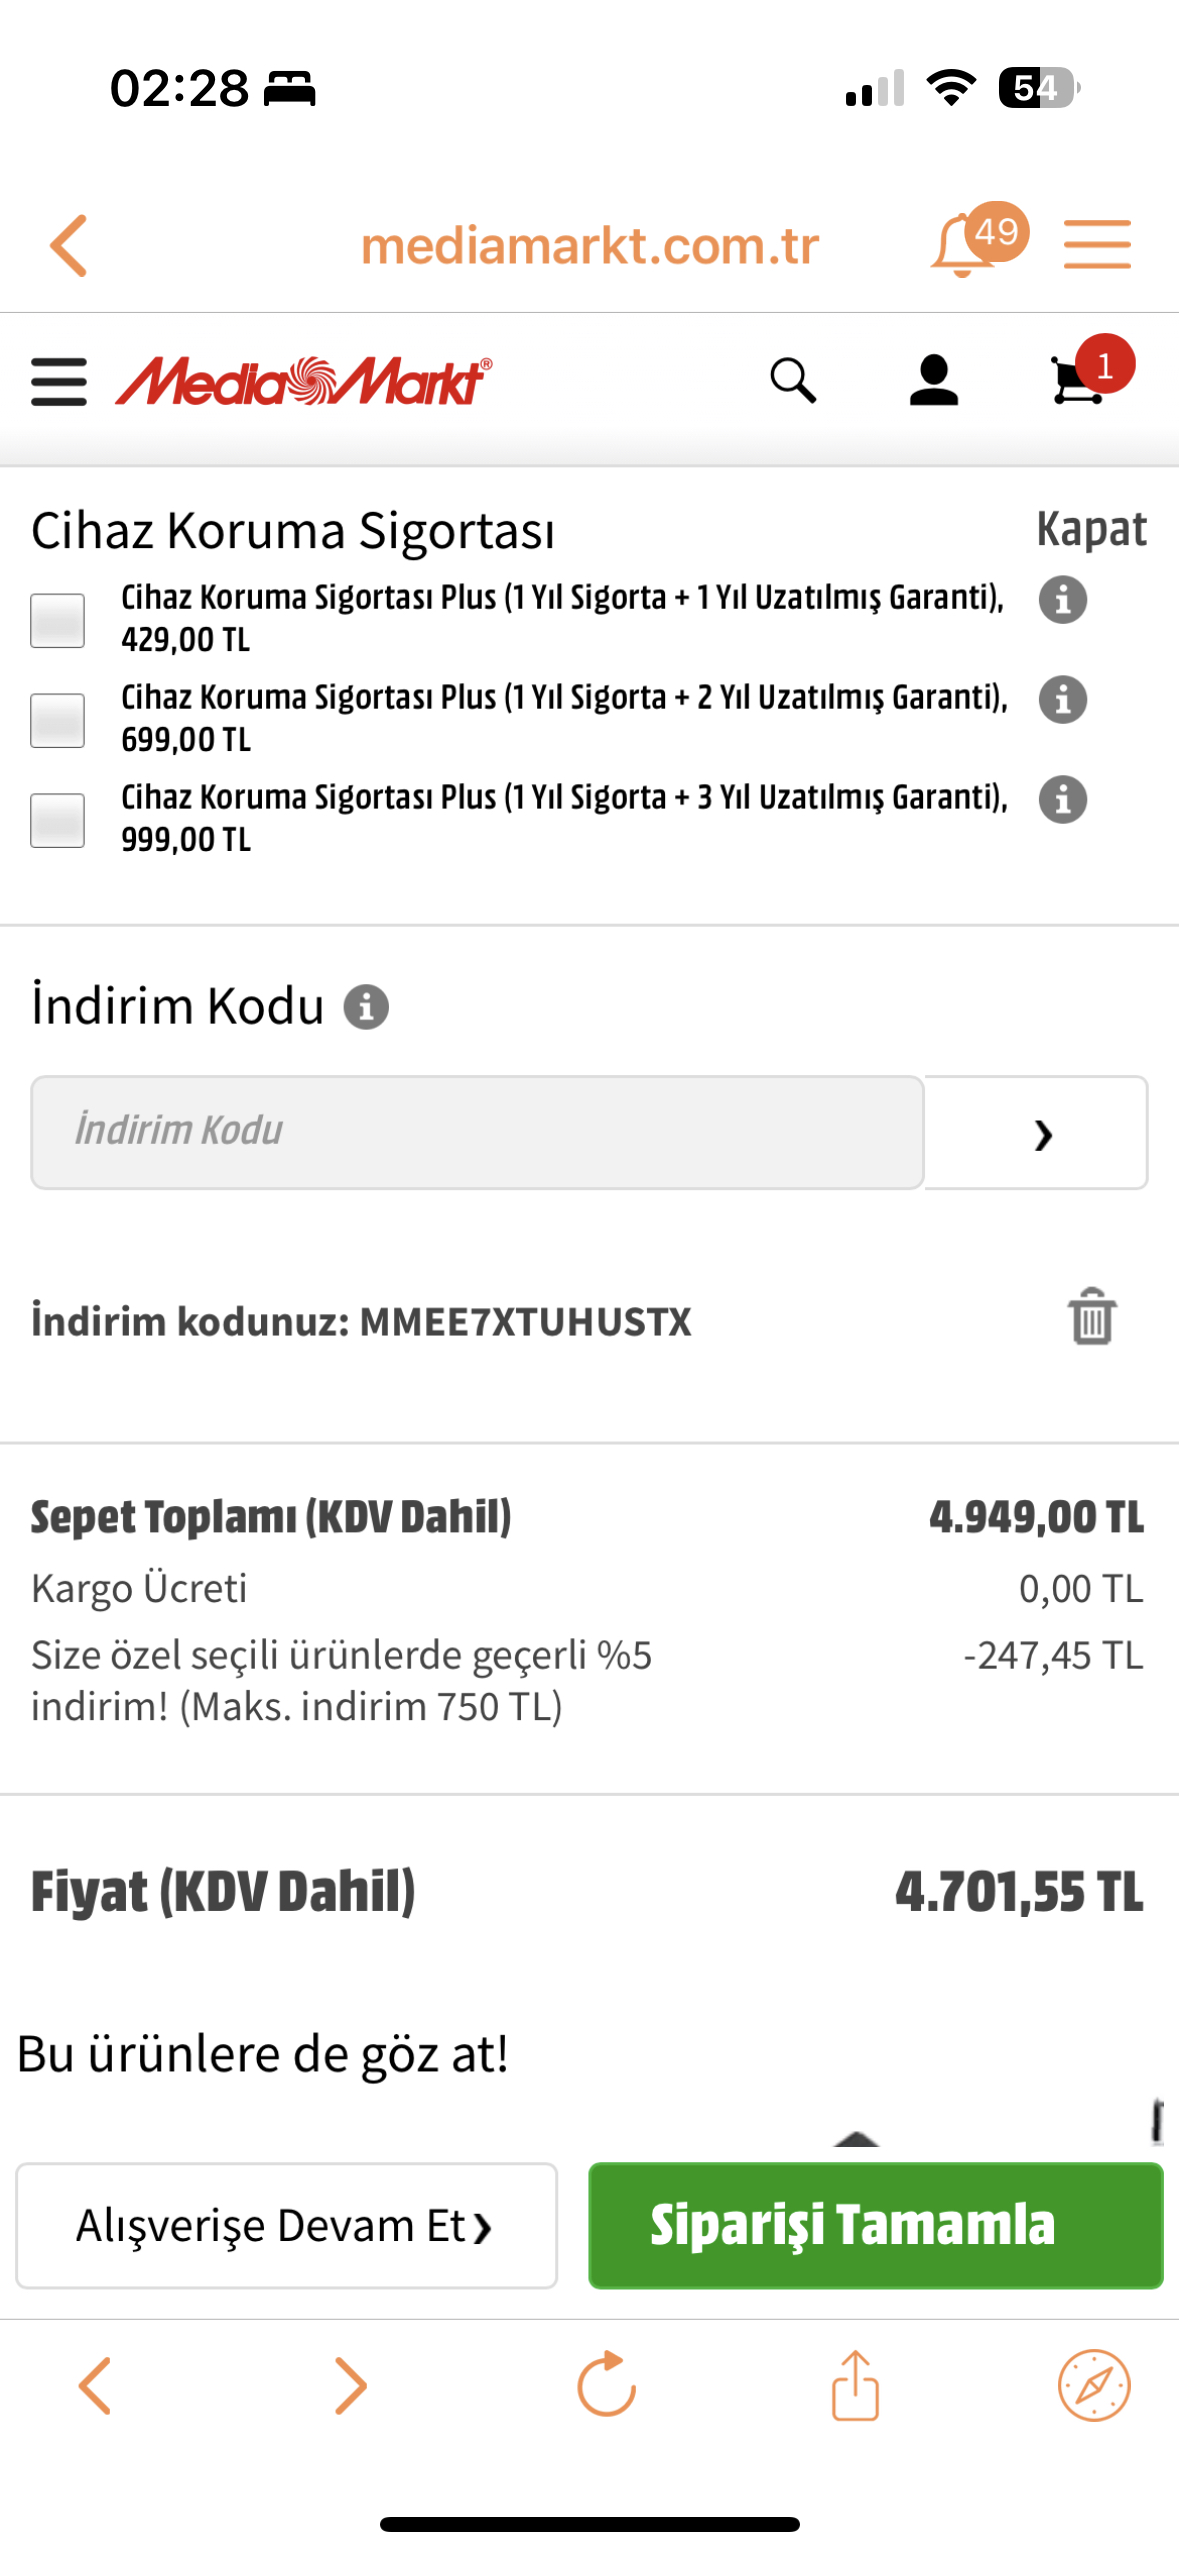Expand the Bu ürünlere de göz at panel arrow
1179x2556 pixels.
[856, 2139]
